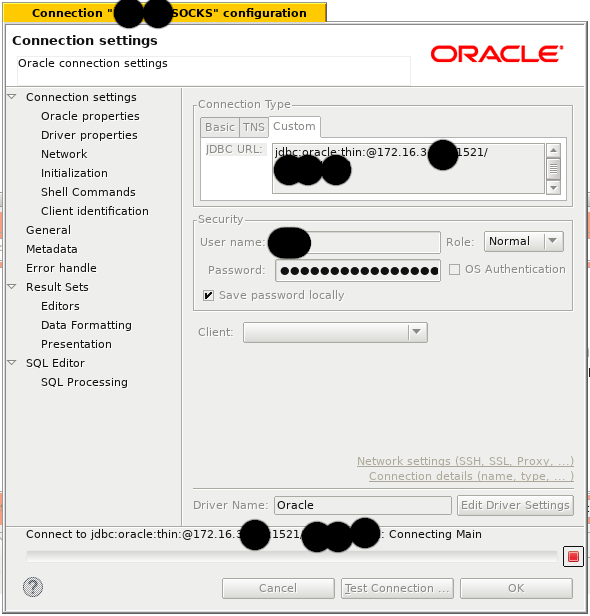The height and width of the screenshot is (616, 590).
Task: Select Connection settings root tree item
Action: (81, 97)
